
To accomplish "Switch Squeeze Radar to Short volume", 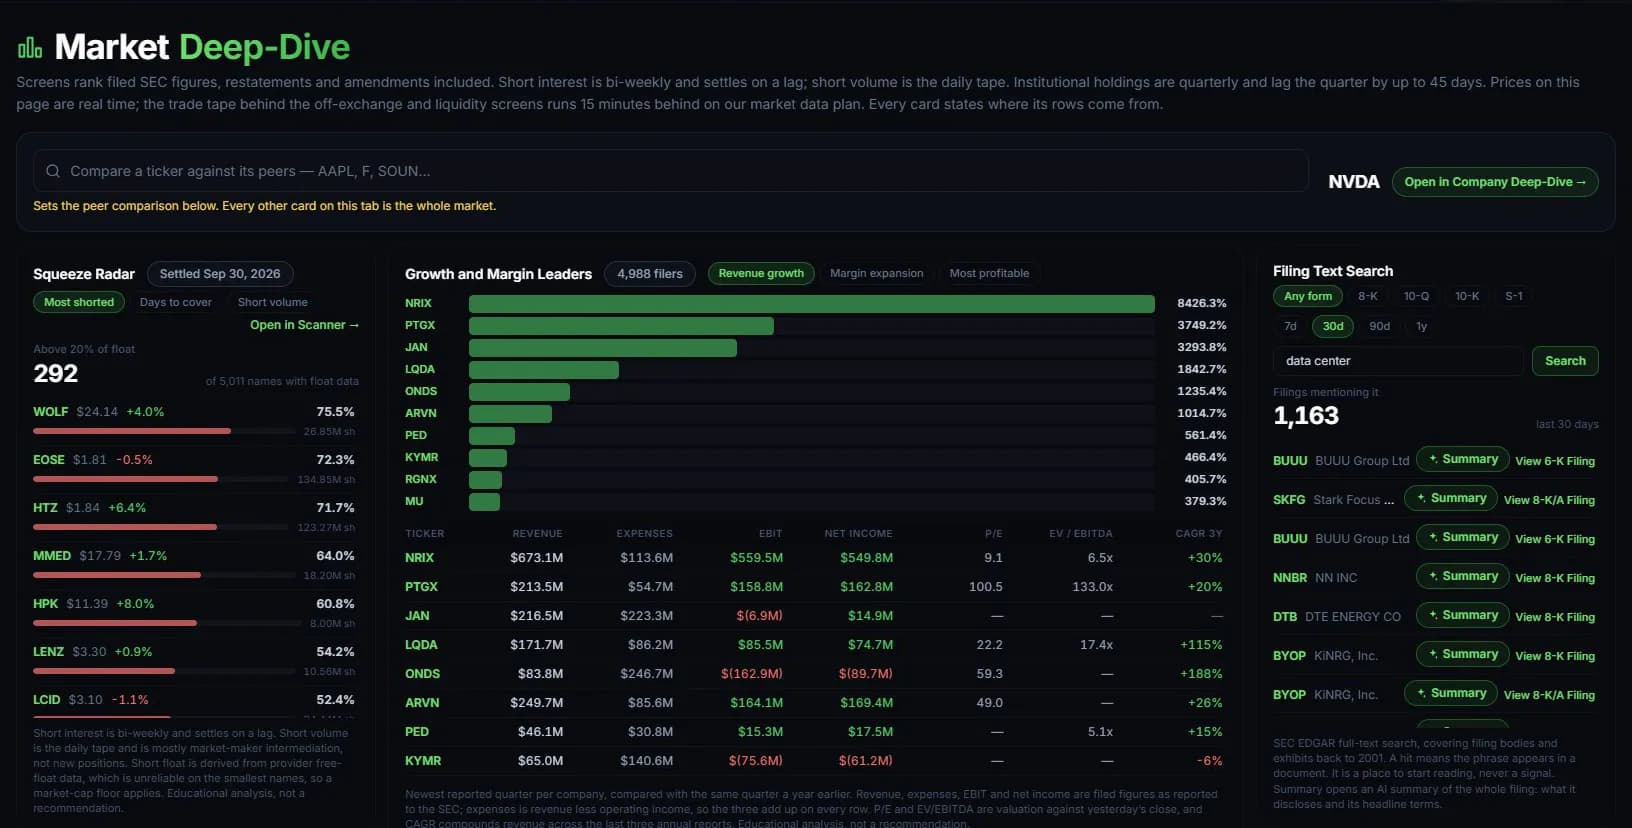I will click(x=273, y=302).
